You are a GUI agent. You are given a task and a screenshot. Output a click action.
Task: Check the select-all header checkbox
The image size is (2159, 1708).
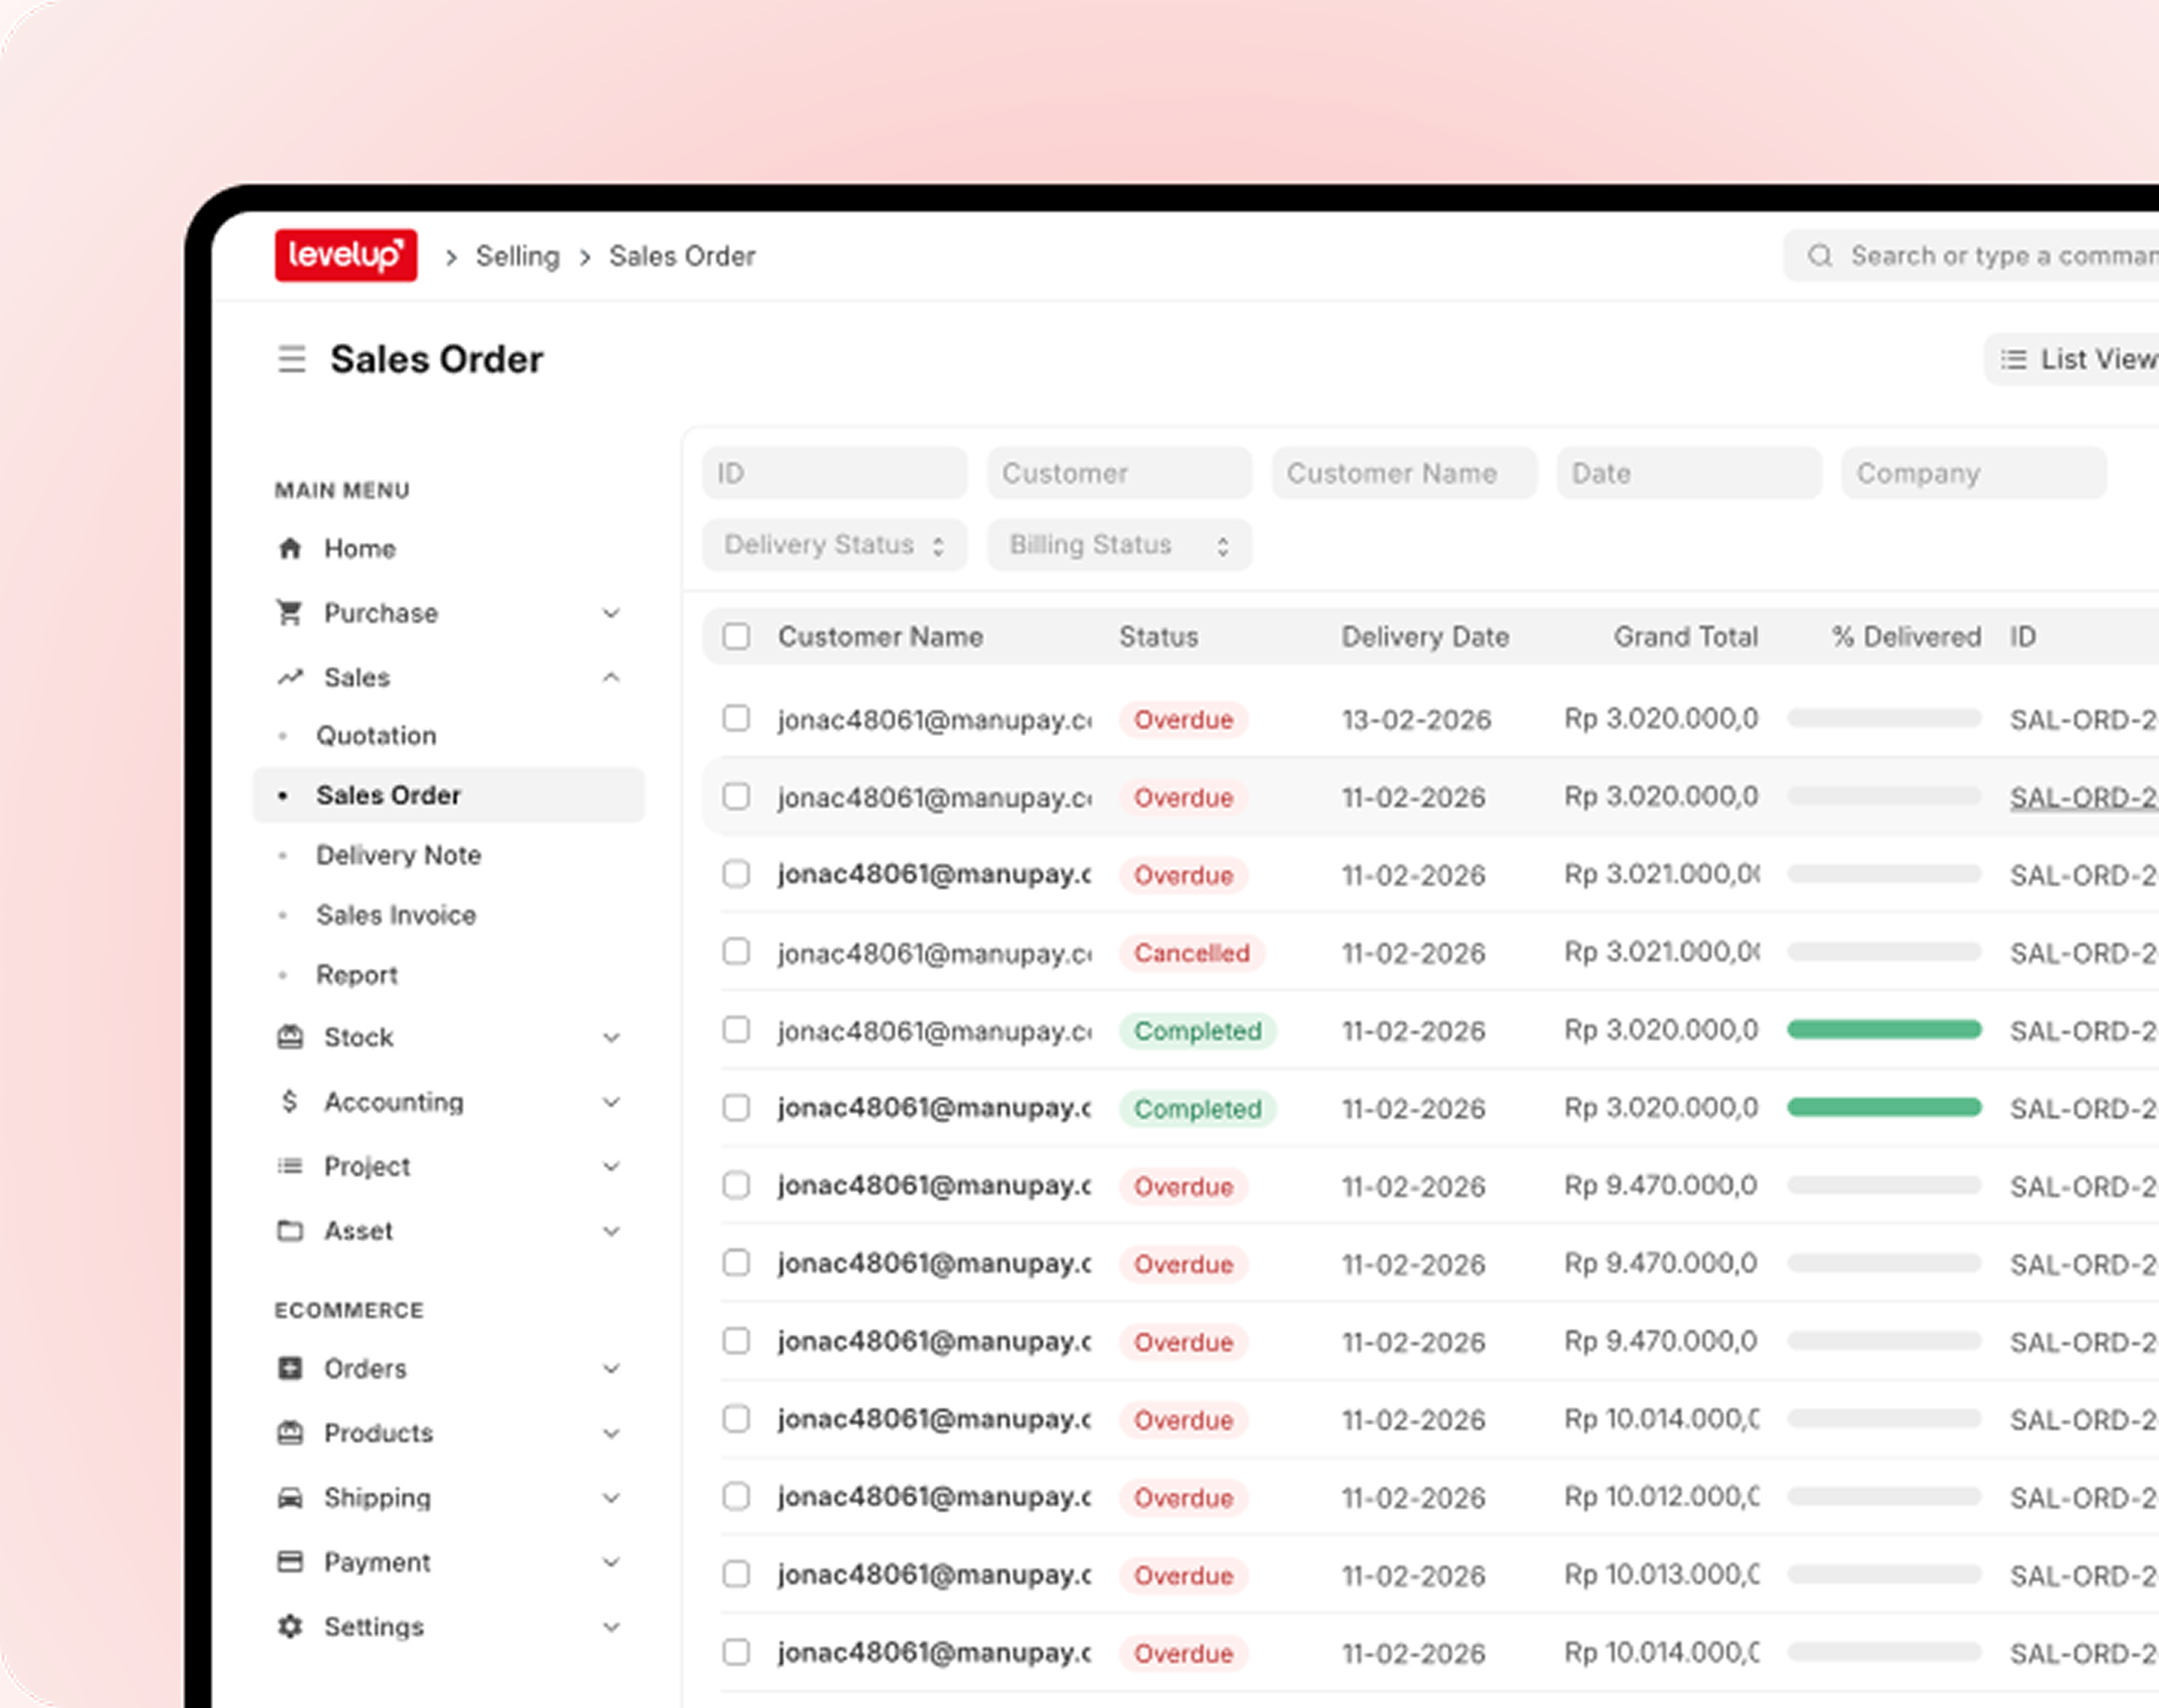click(x=736, y=636)
